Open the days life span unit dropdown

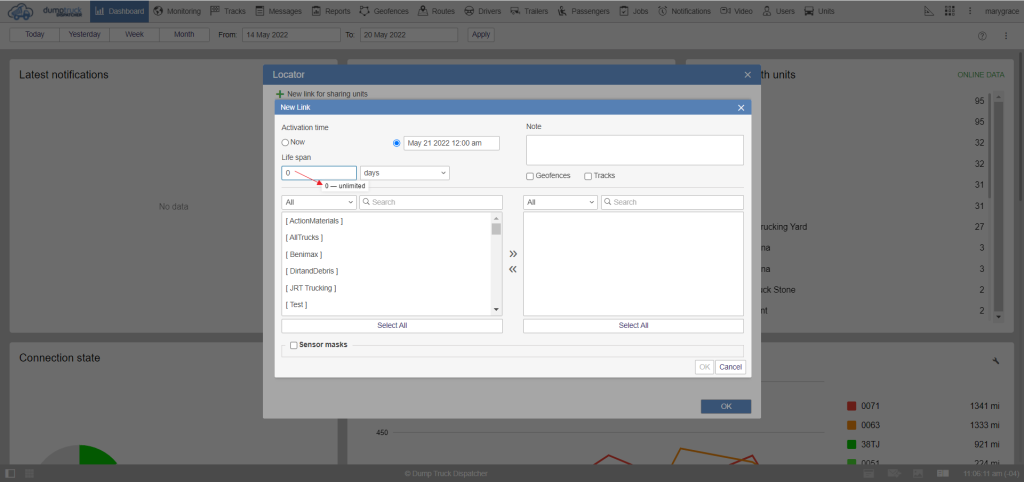click(x=404, y=173)
